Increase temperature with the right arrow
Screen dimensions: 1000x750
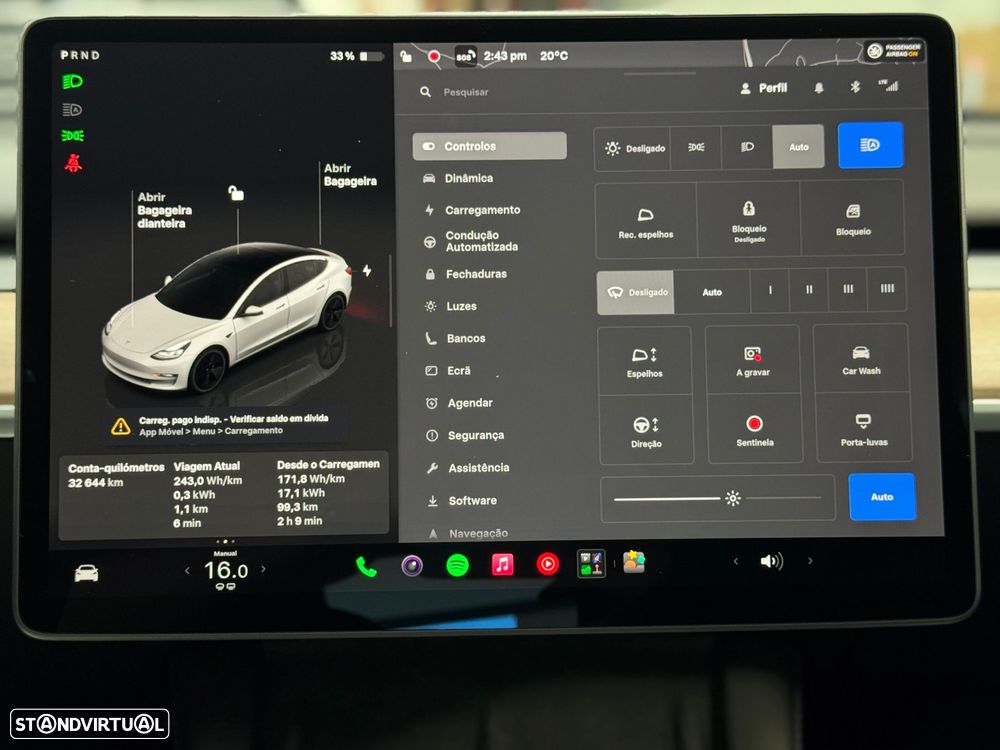pos(263,569)
